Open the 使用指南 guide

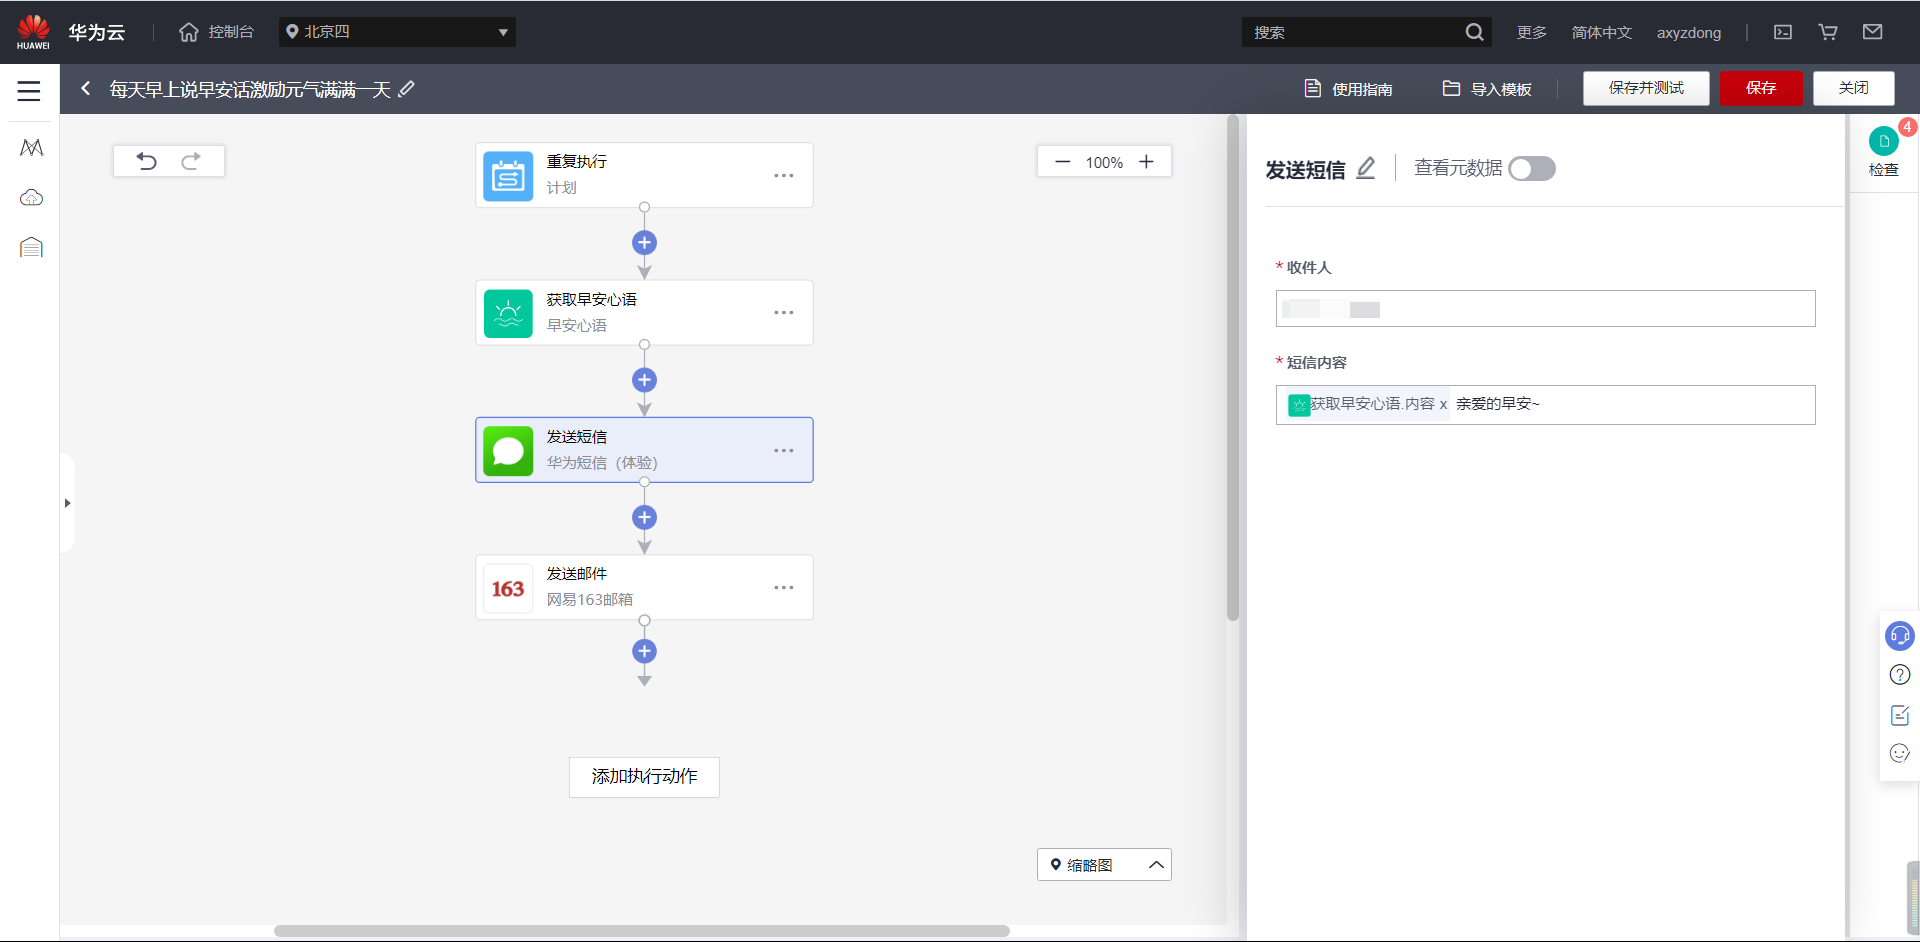(x=1348, y=89)
